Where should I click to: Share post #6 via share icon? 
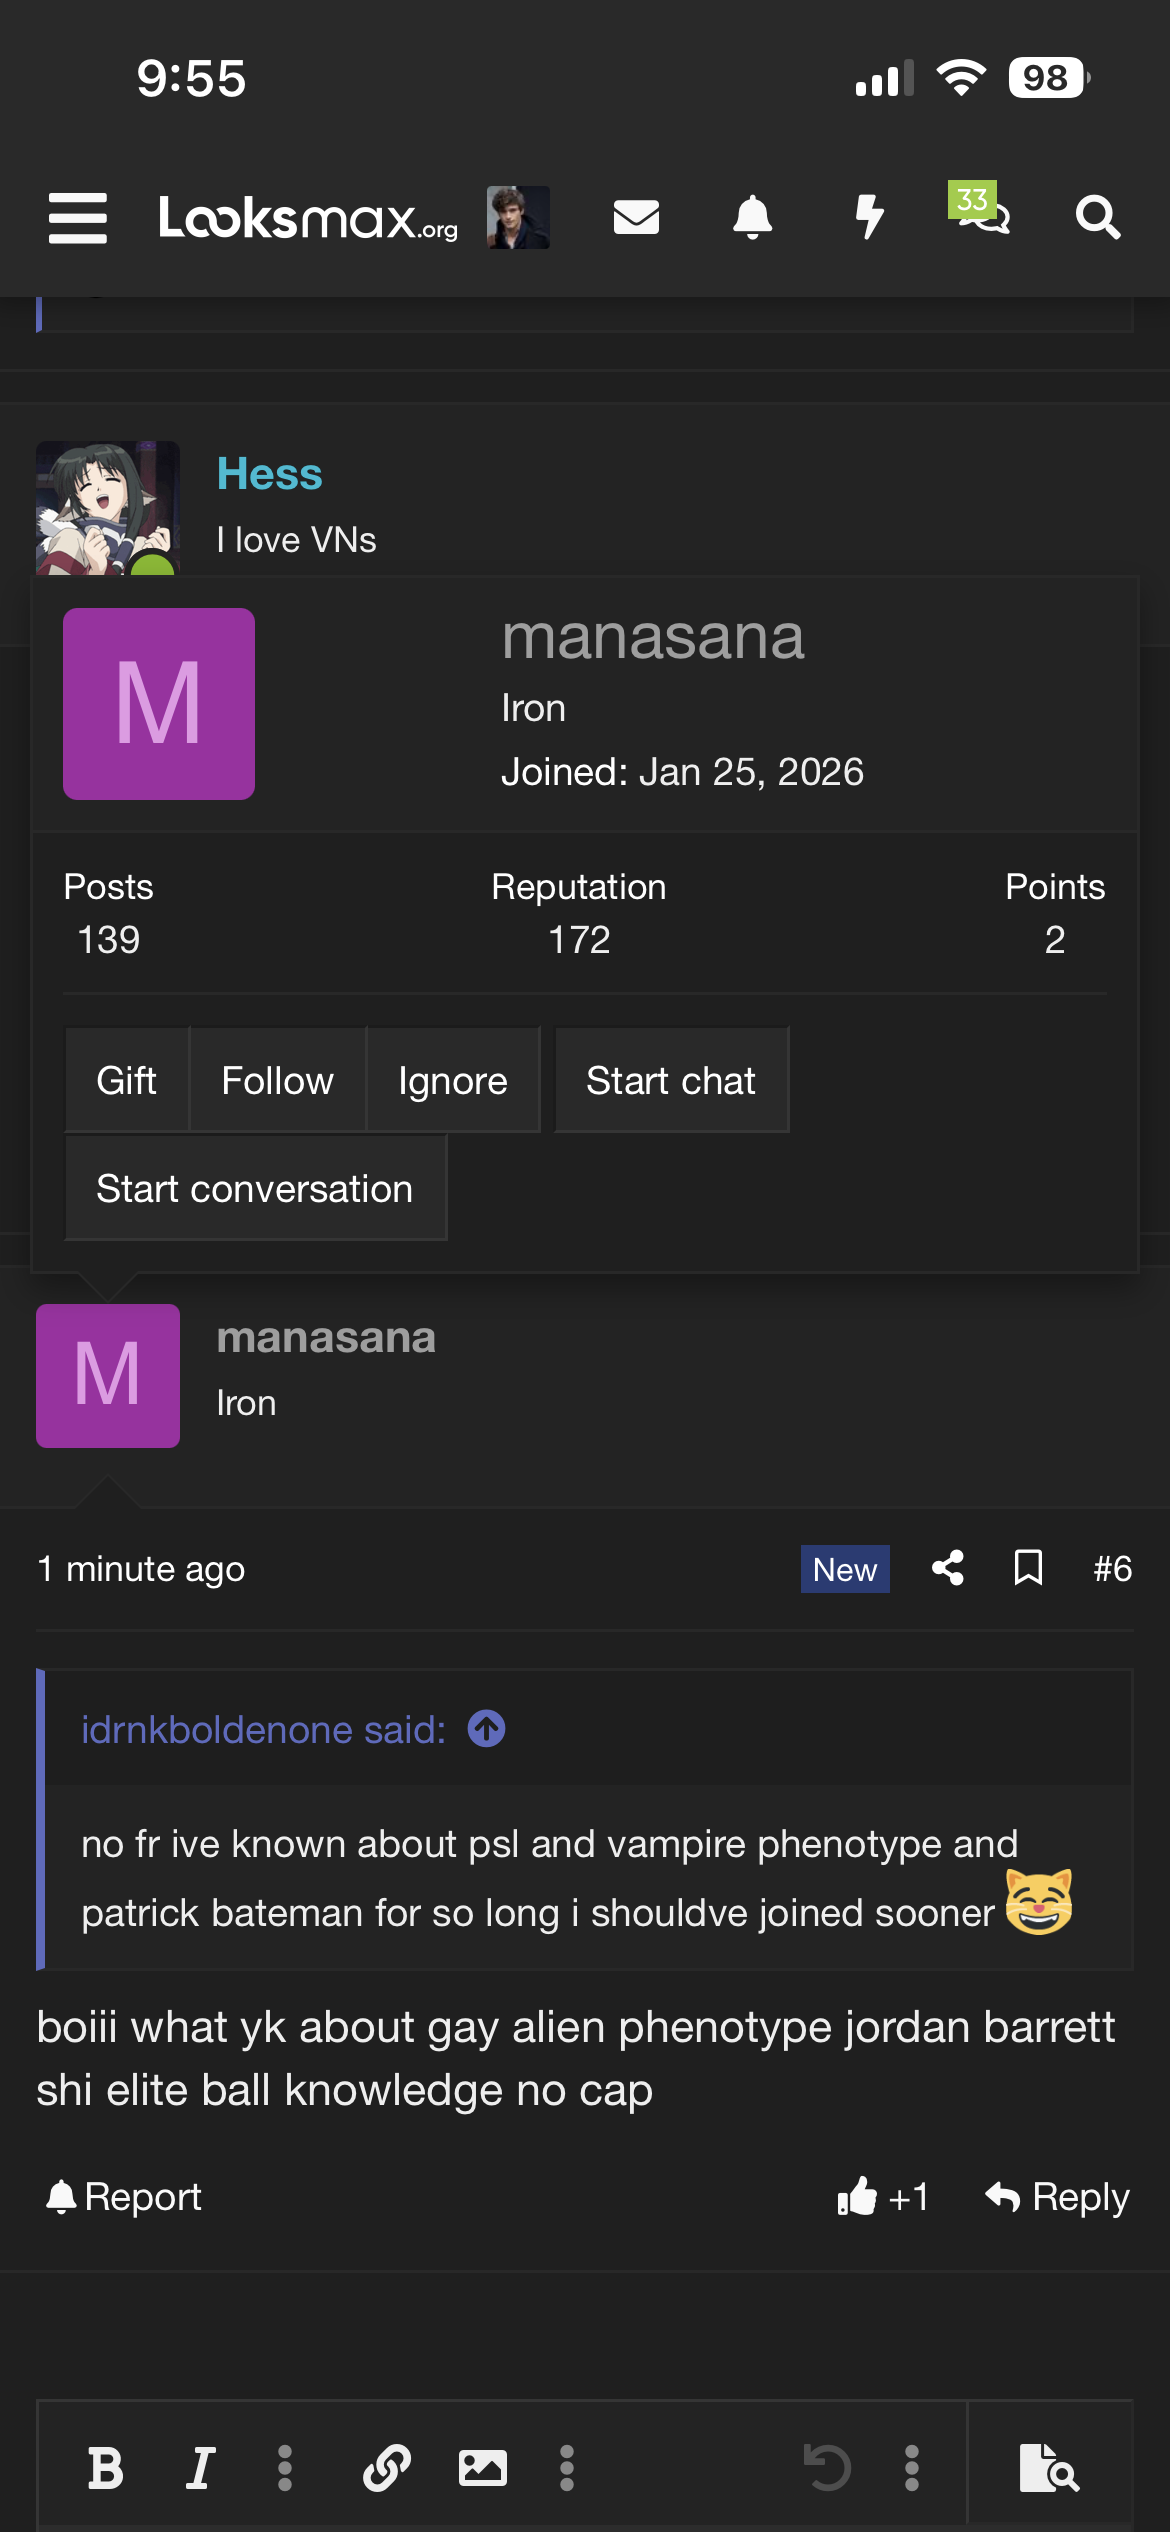coord(948,1568)
